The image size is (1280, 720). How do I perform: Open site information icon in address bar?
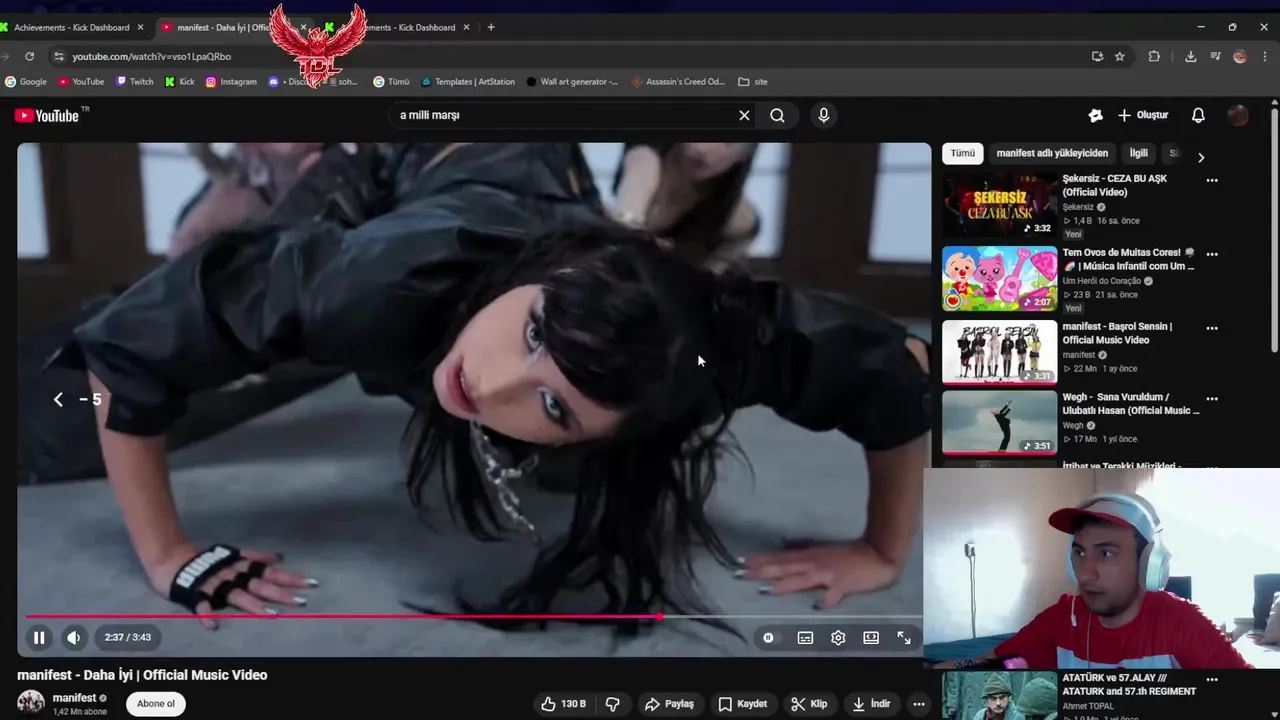tap(59, 57)
